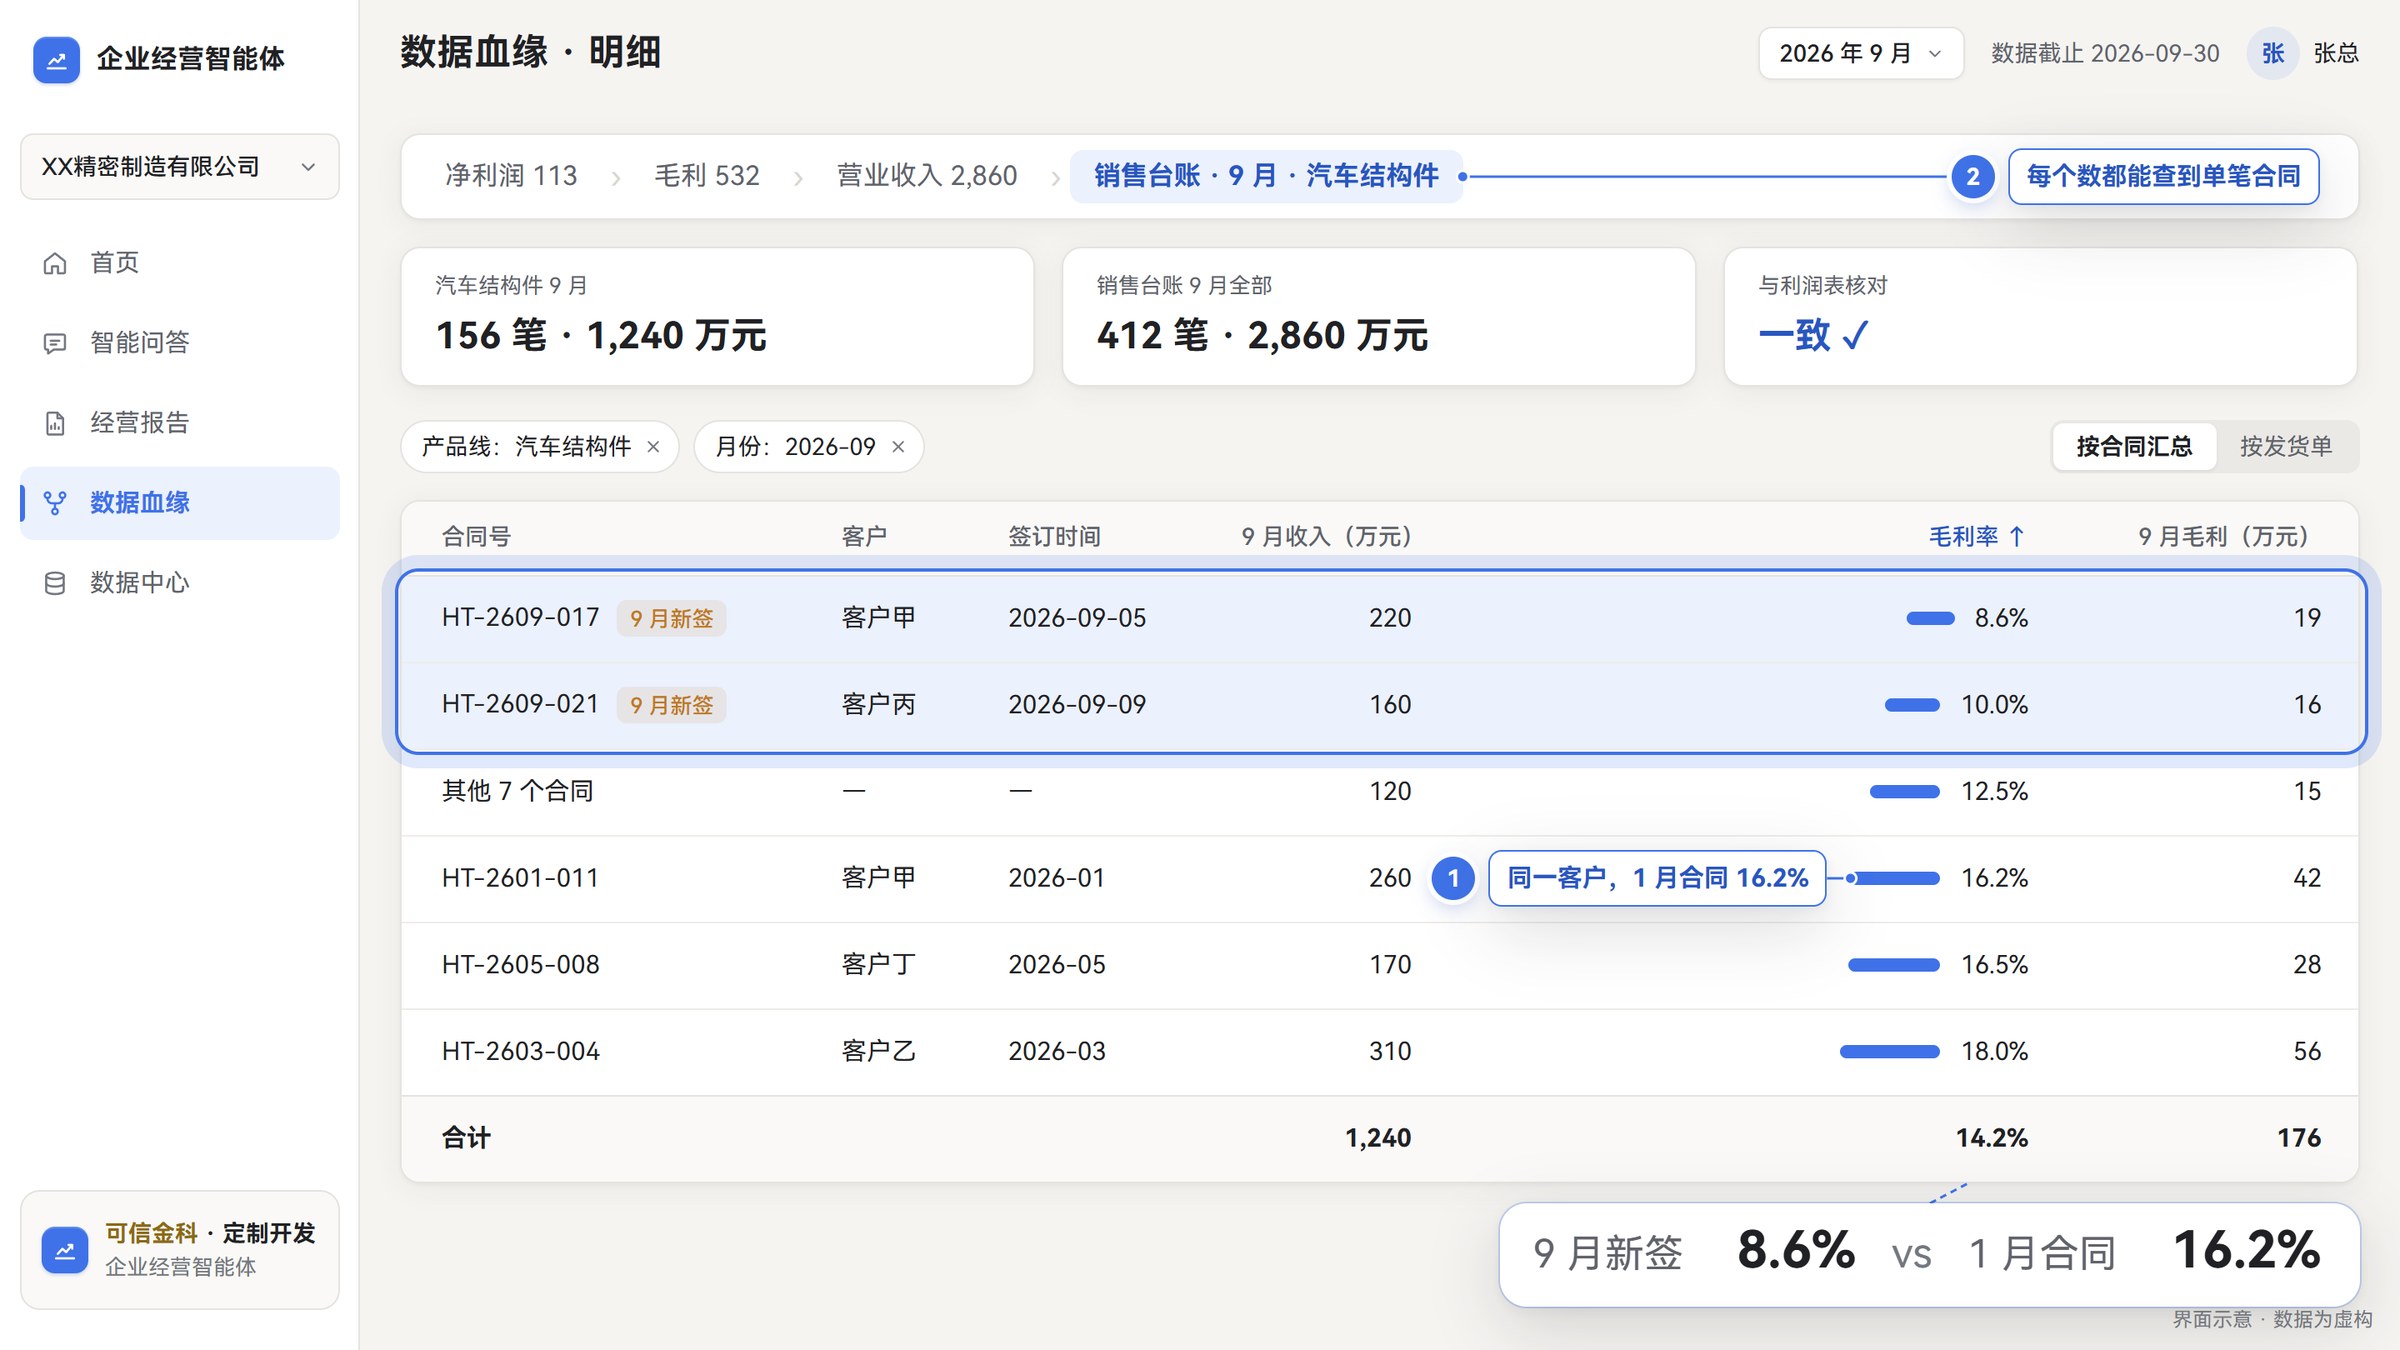2400x1350 pixels.
Task: Go to 首页 in sidebar
Action: click(x=180, y=263)
